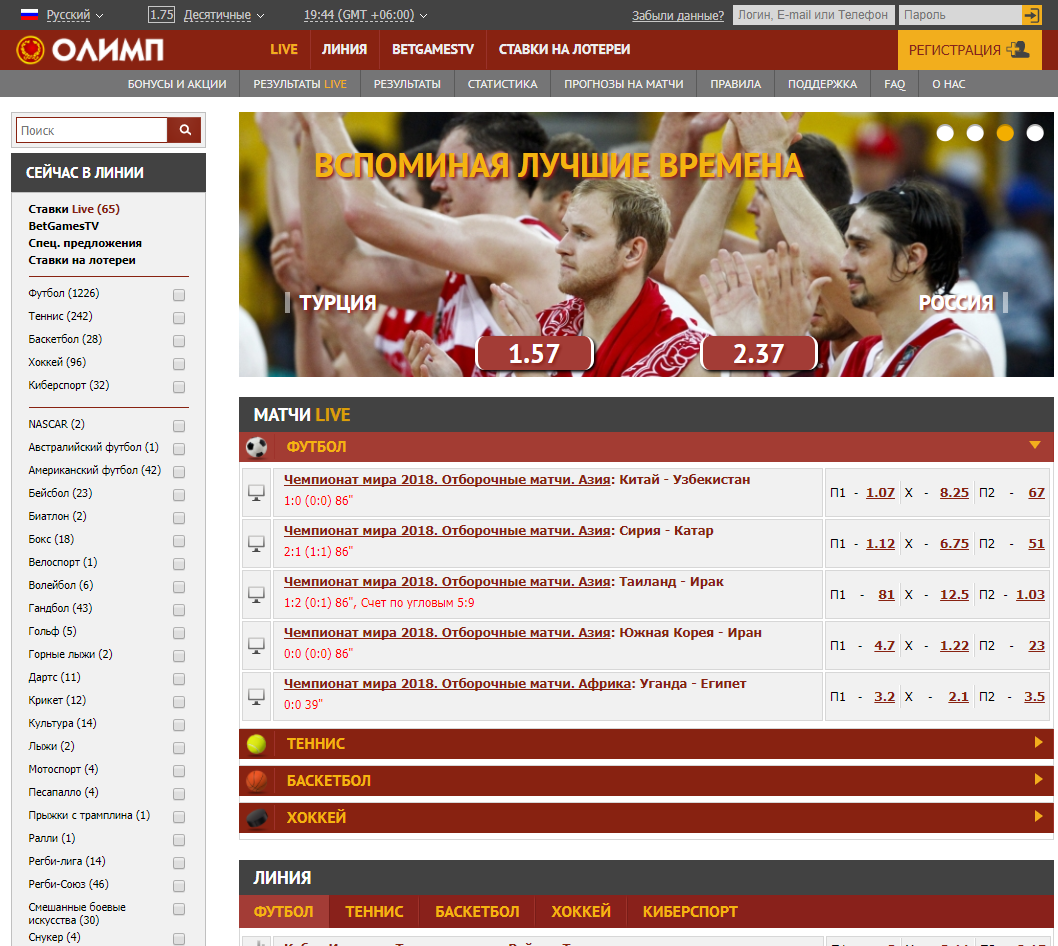Select draw odds 12.5 for Таиланд - Ирак
Image resolution: width=1058 pixels, height=946 pixels.
click(954, 594)
